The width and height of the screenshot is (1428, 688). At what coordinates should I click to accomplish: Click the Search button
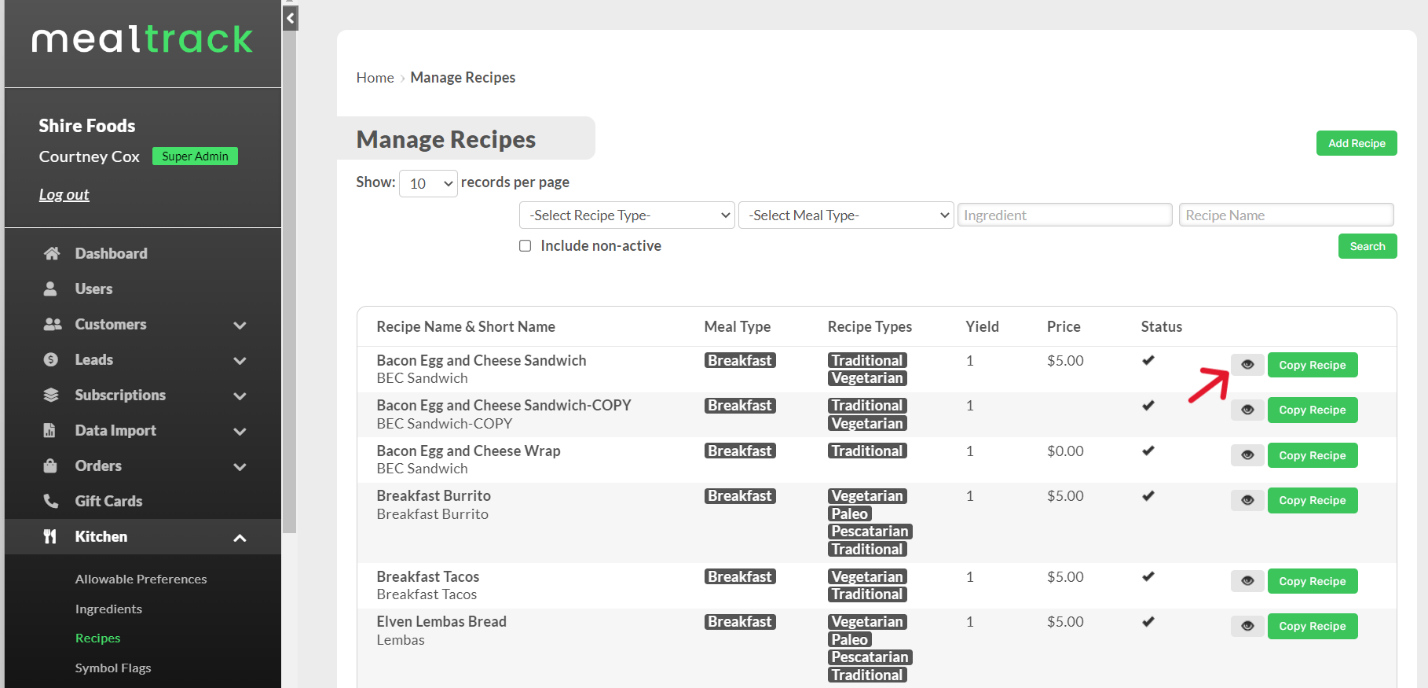(x=1367, y=246)
